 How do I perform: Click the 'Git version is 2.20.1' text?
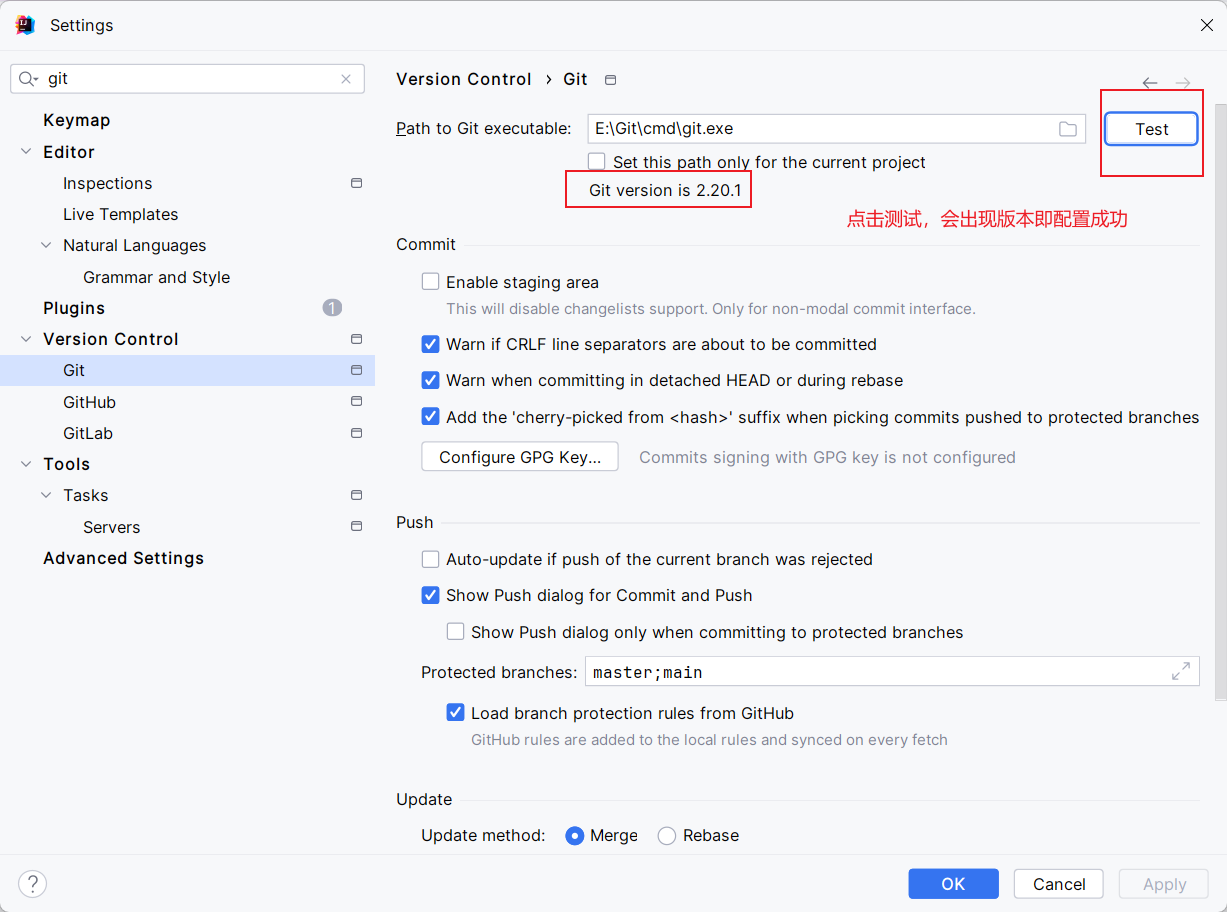665,190
